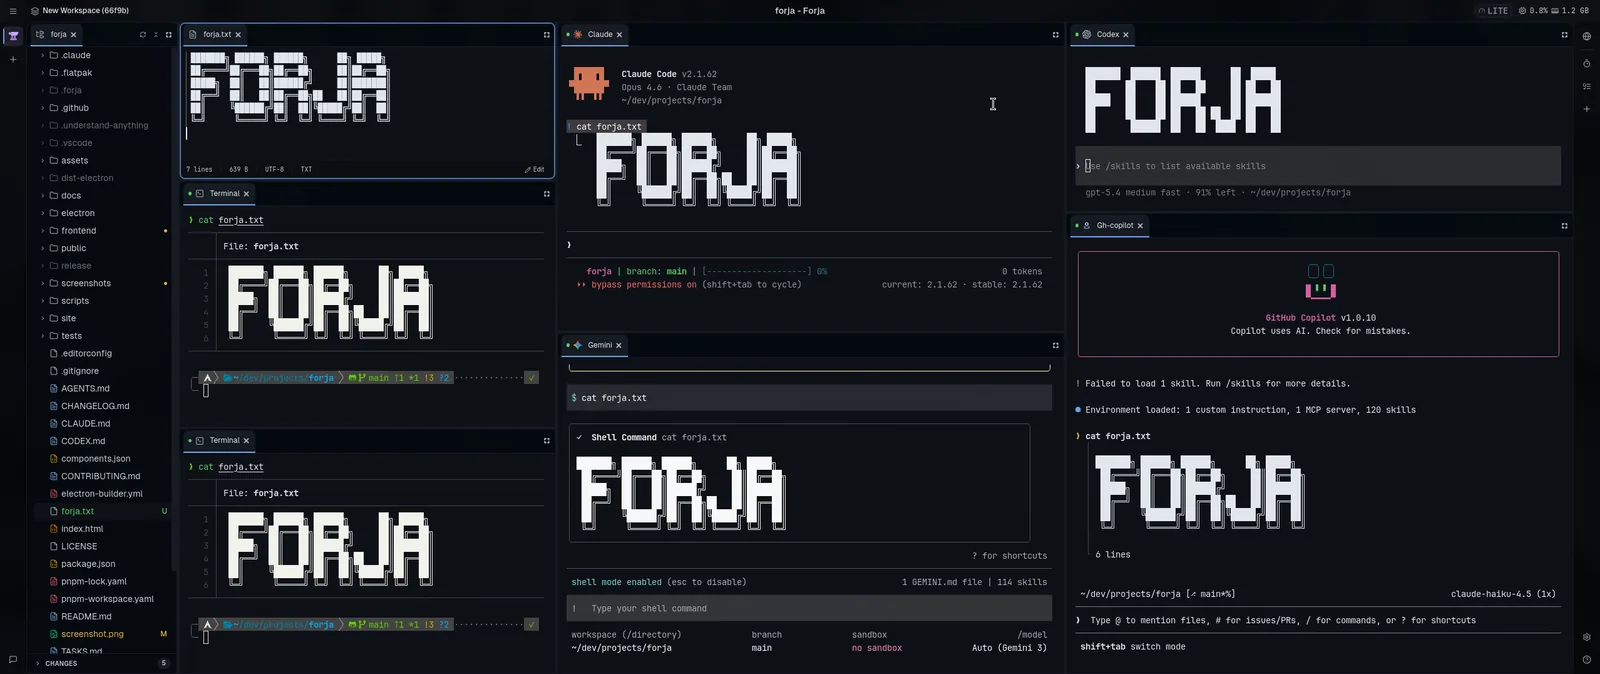Focus the Copilot 'Type @ to mention files' input
The image size is (1600, 674).
pyautogui.click(x=1318, y=620)
